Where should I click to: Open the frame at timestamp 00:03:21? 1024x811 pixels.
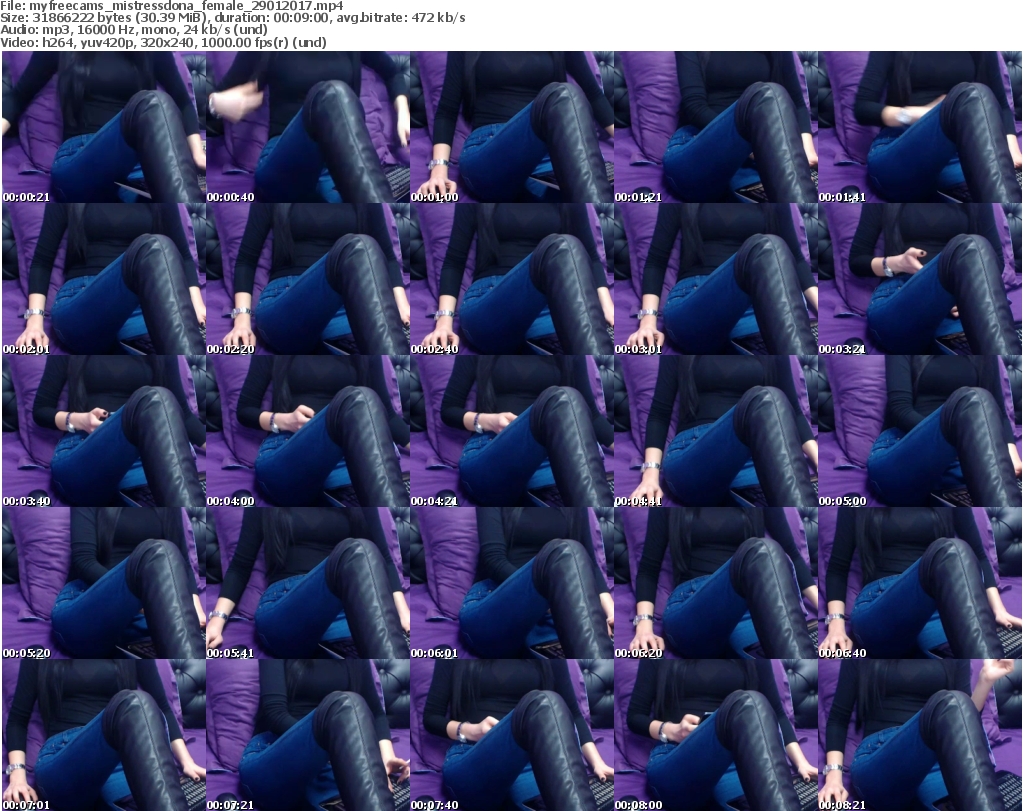coord(920,279)
